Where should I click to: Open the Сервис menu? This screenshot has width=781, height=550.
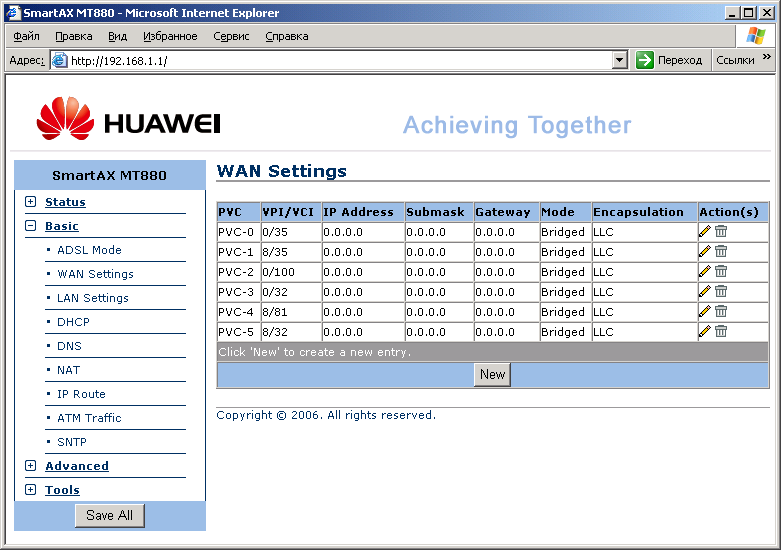pyautogui.click(x=231, y=36)
